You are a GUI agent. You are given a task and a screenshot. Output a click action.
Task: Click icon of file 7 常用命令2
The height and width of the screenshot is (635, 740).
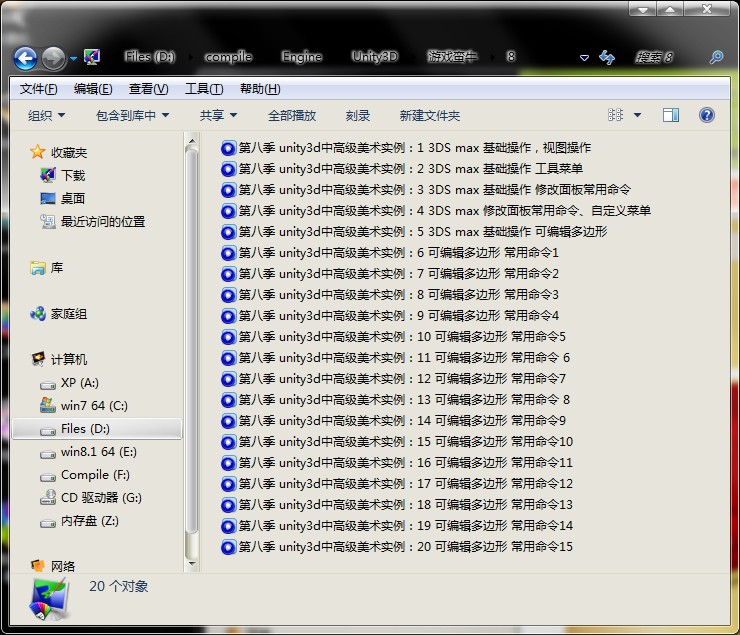tap(228, 274)
